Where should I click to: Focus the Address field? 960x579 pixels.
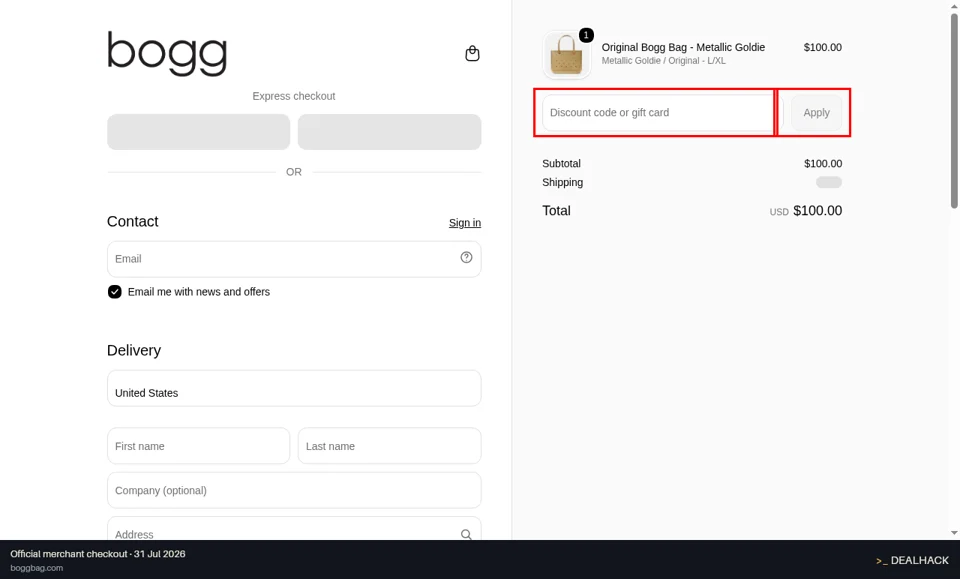294,529
